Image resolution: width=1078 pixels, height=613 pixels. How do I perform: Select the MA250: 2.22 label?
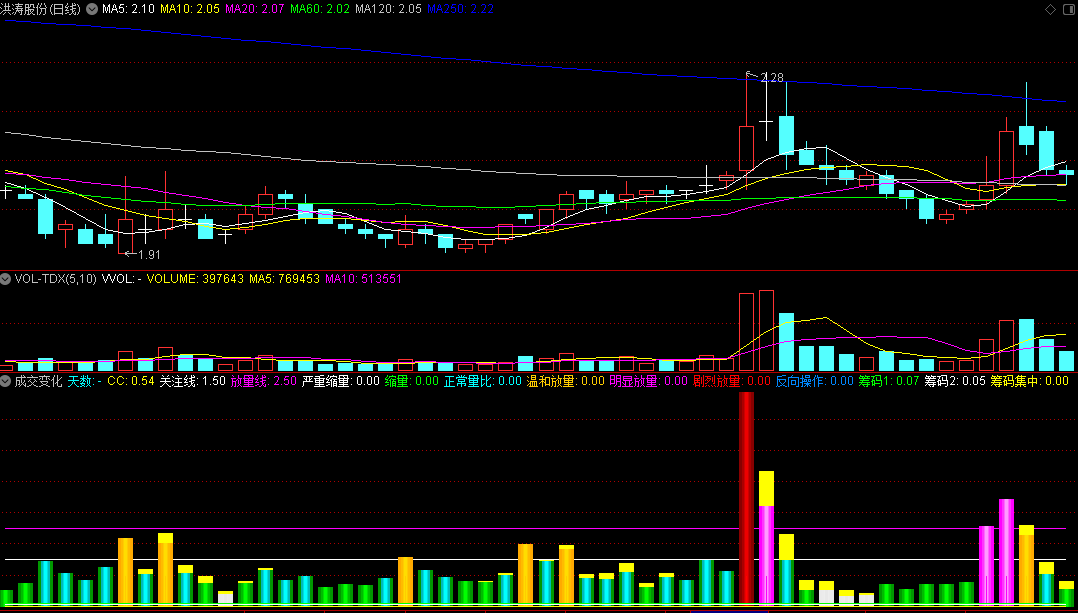(x=459, y=10)
